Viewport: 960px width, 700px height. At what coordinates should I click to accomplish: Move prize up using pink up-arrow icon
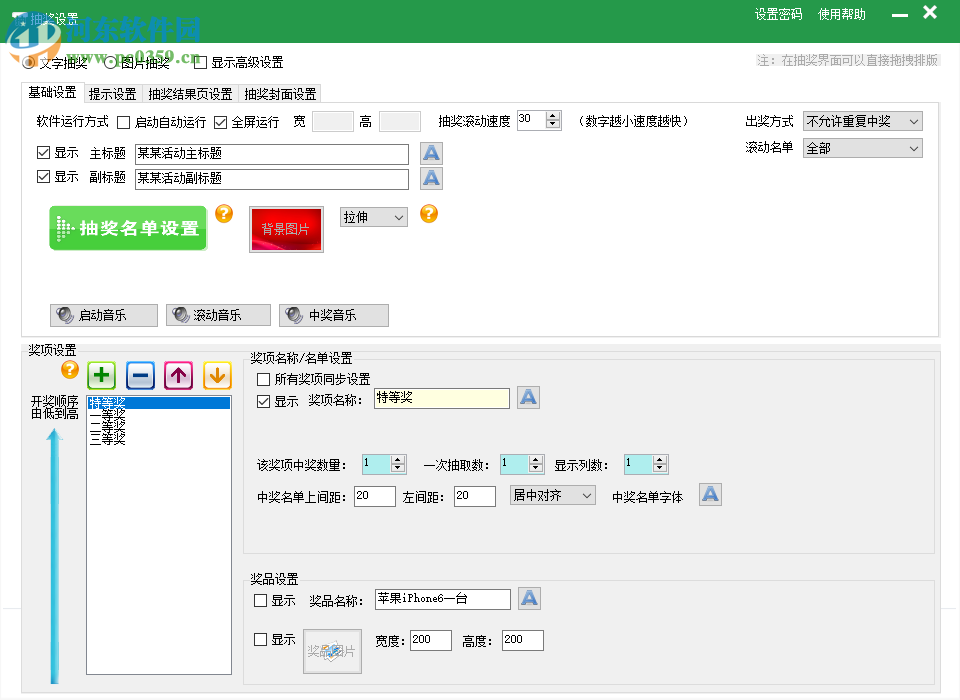coord(179,375)
